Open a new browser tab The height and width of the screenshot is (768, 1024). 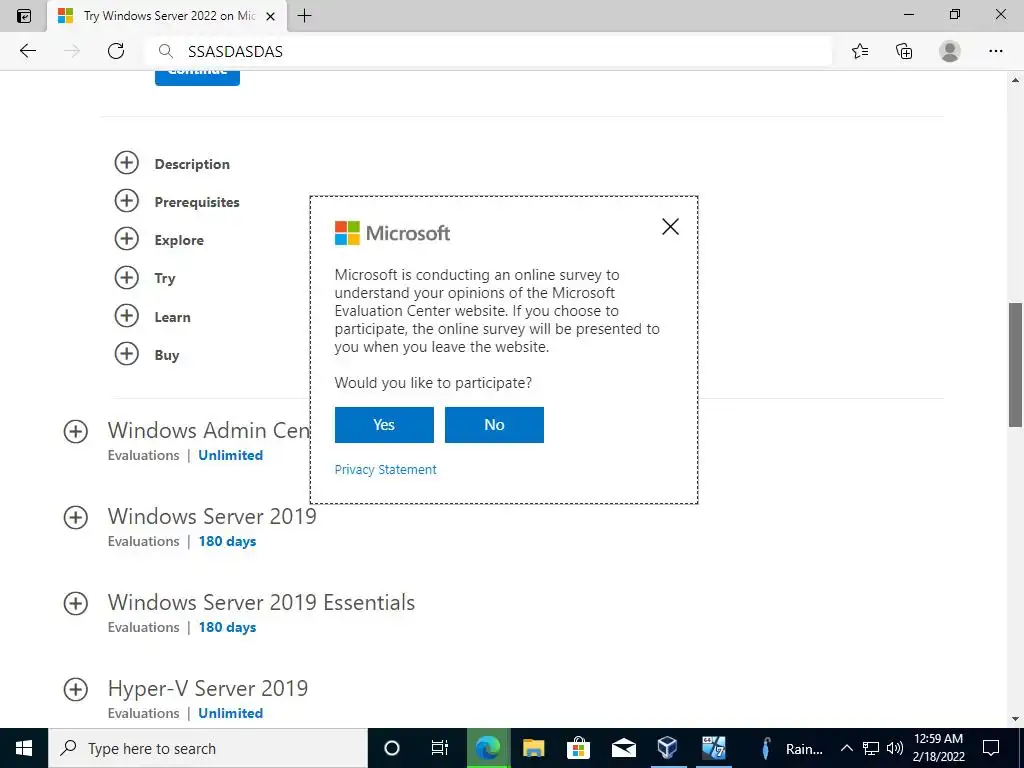pyautogui.click(x=304, y=16)
